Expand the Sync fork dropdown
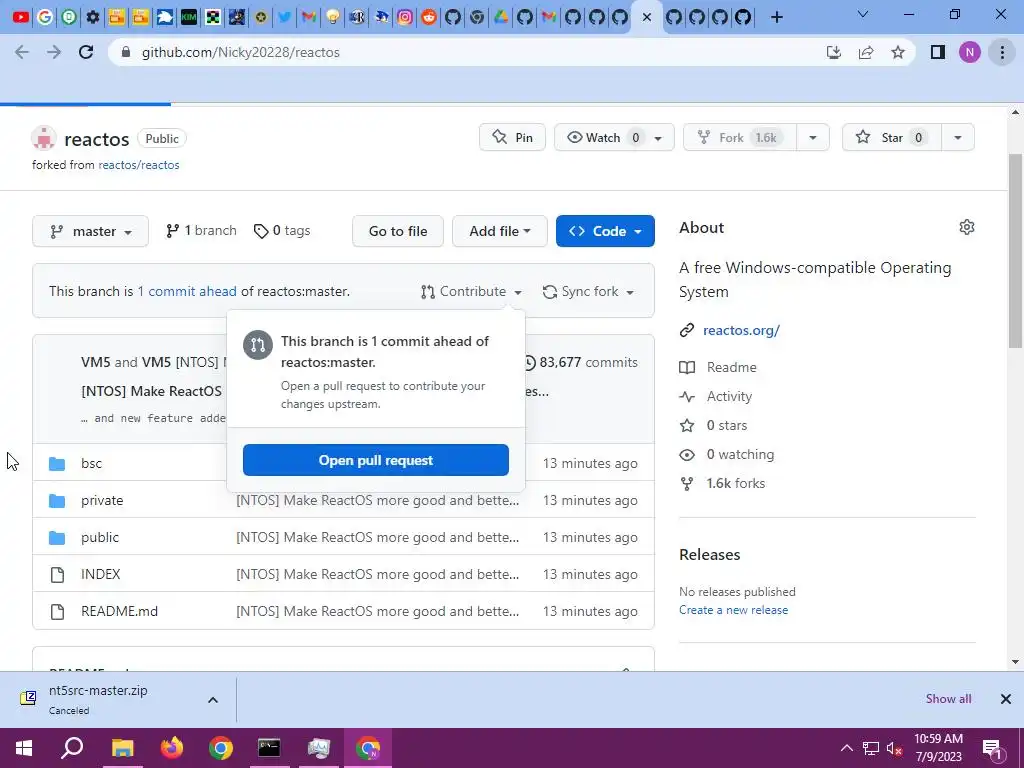This screenshot has height=768, width=1024. (588, 291)
